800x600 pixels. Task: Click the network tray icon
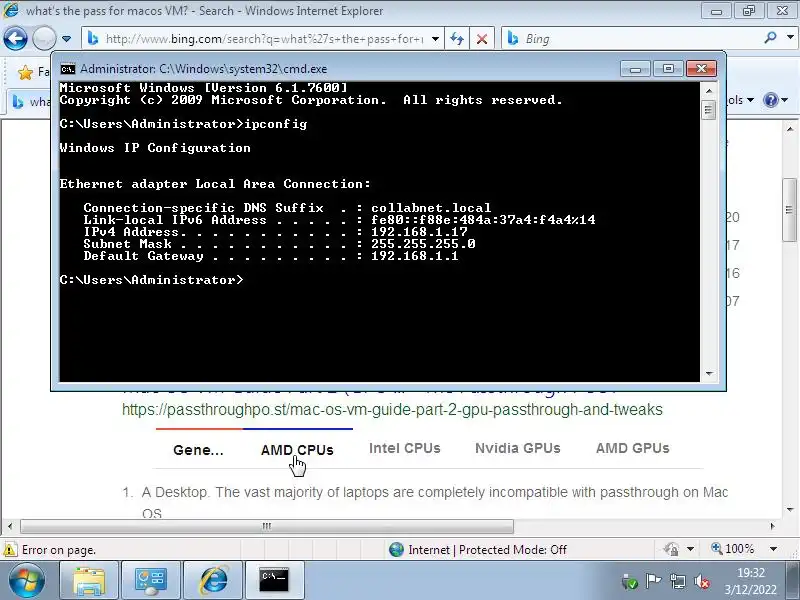click(678, 581)
